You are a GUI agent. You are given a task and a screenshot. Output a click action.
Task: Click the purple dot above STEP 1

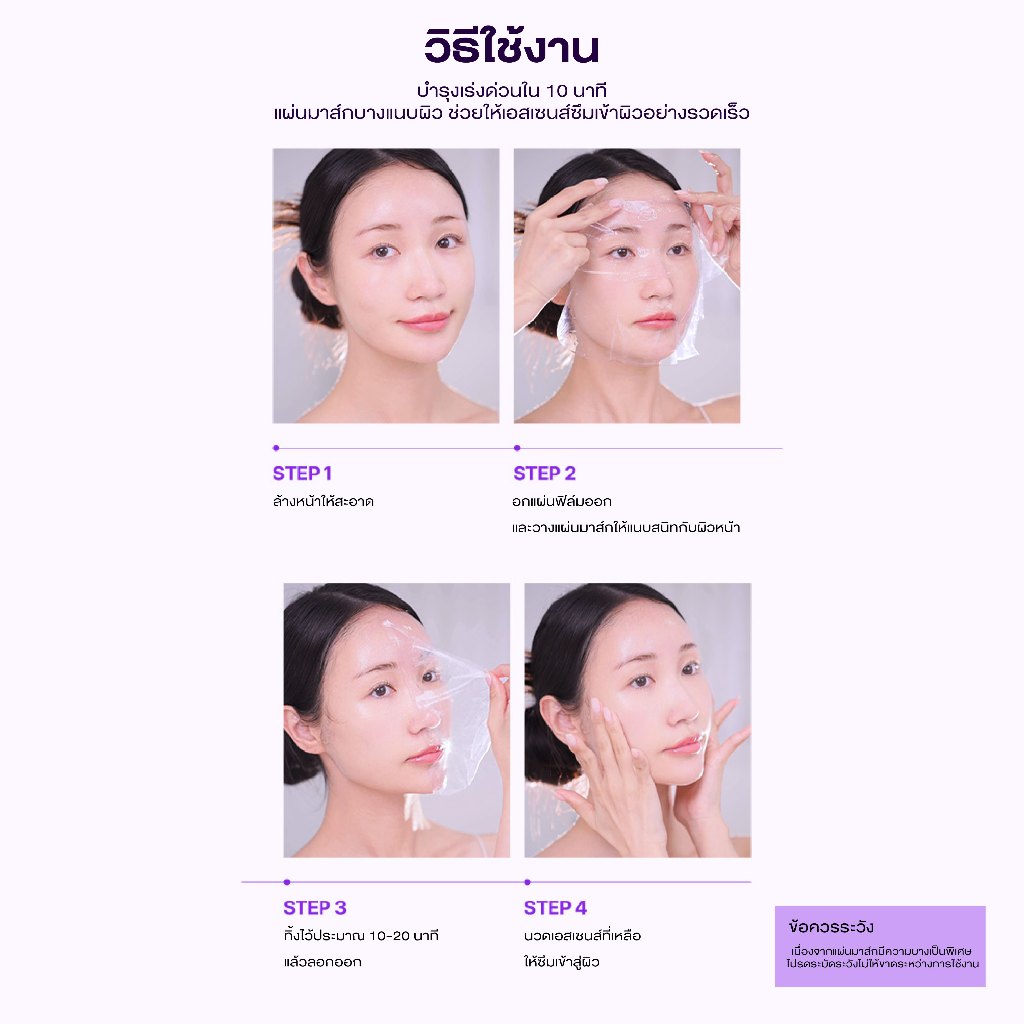(x=276, y=448)
